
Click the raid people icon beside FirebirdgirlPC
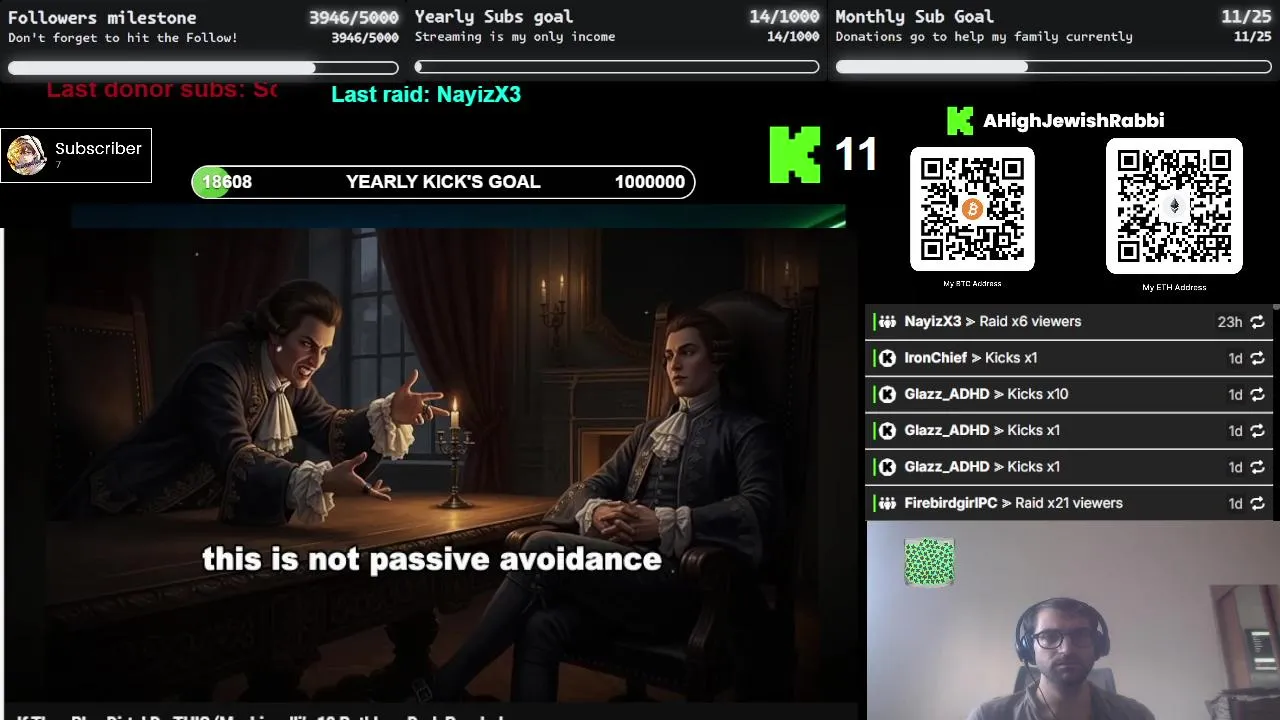coord(887,504)
